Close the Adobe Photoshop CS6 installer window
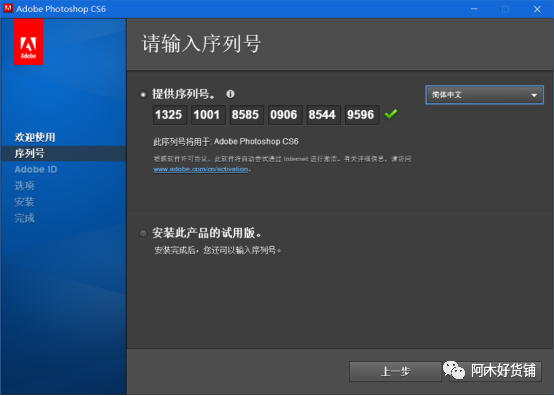This screenshot has height=396, width=554. pyautogui.click(x=537, y=9)
